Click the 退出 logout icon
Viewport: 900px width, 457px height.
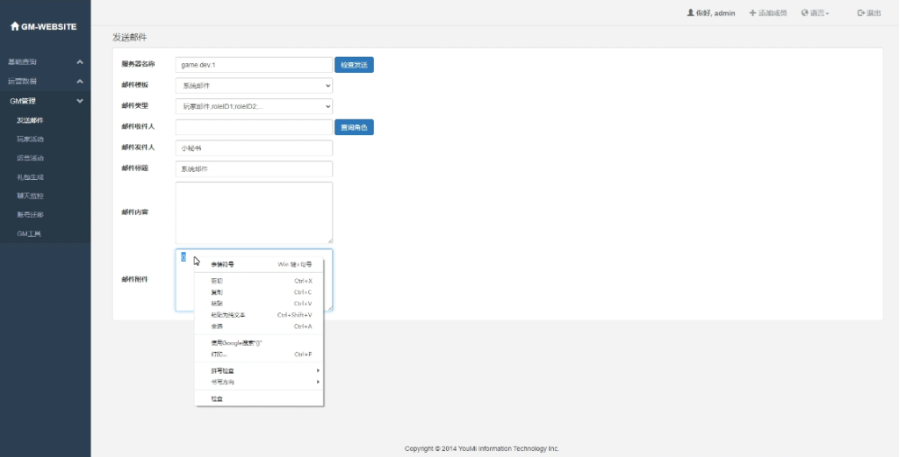pos(860,13)
